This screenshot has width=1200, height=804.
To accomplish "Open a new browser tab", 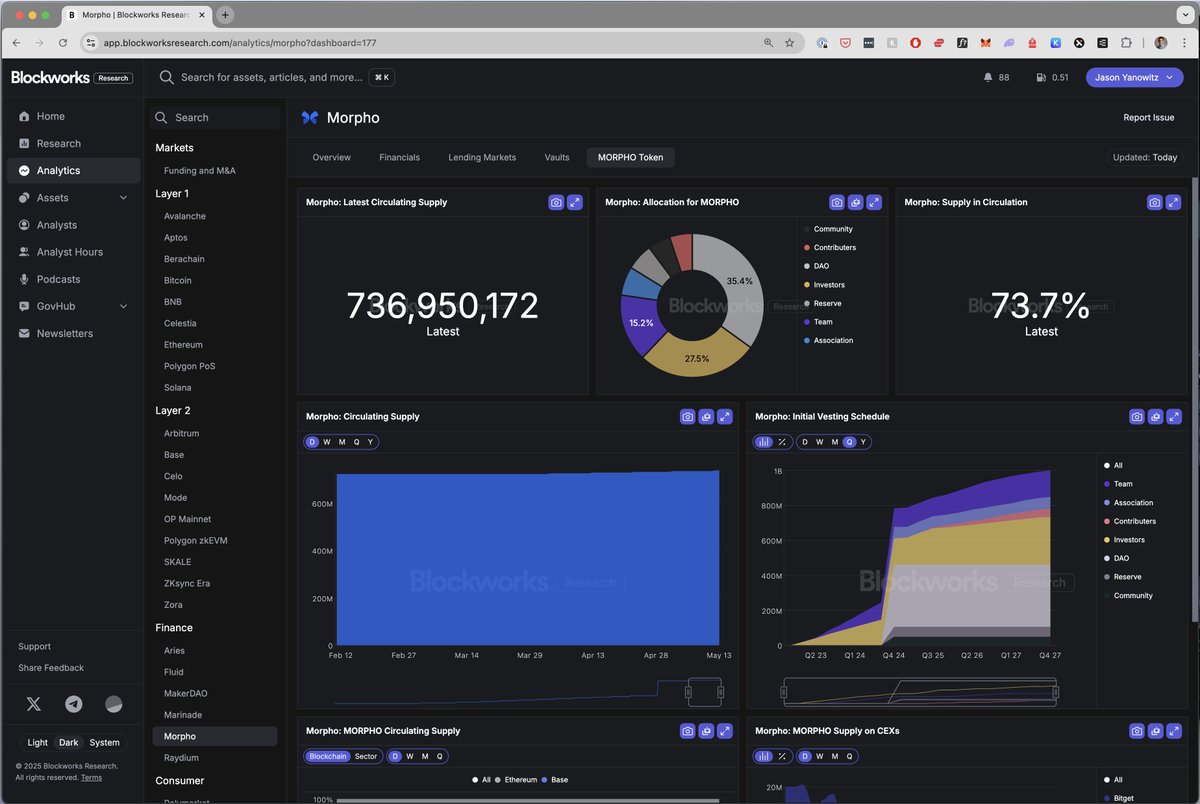I will [225, 15].
